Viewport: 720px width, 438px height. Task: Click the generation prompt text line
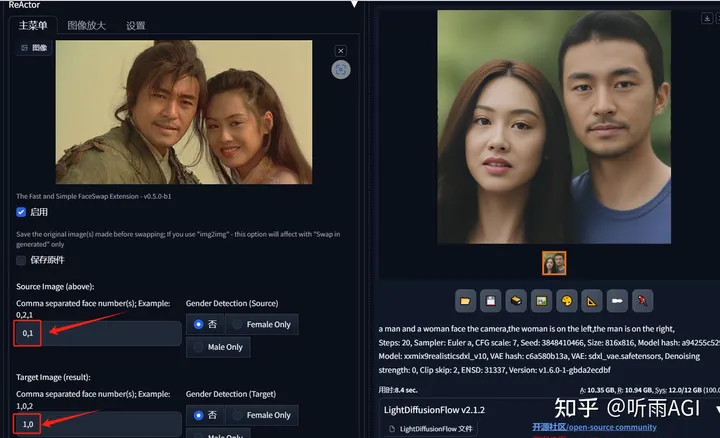(526, 329)
